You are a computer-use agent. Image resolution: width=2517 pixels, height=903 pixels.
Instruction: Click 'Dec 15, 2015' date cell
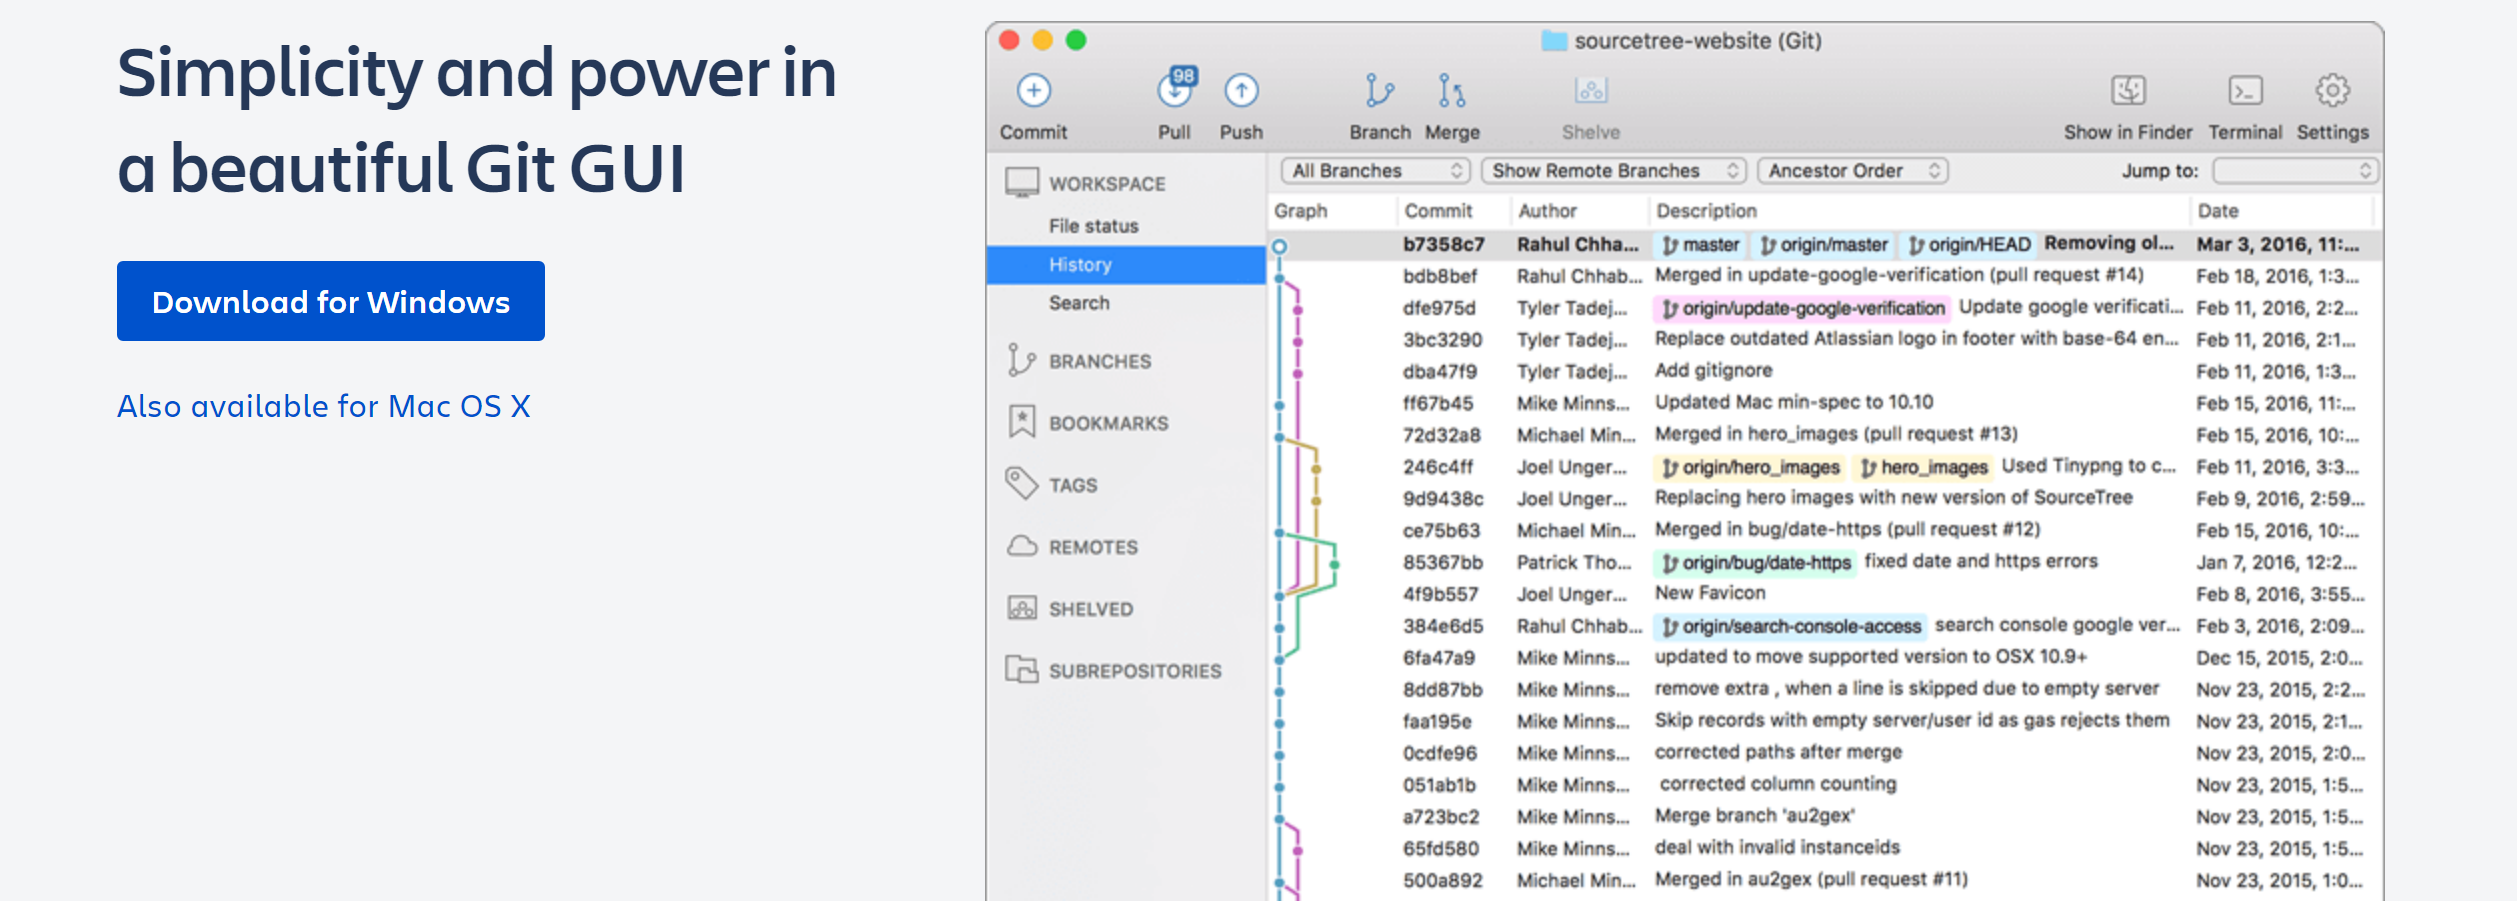(2279, 658)
